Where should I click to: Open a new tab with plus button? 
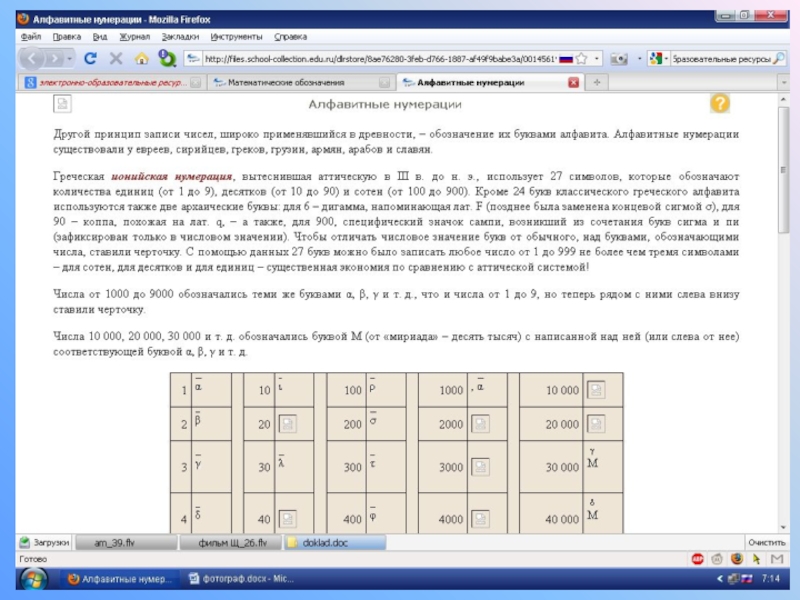click(x=597, y=83)
